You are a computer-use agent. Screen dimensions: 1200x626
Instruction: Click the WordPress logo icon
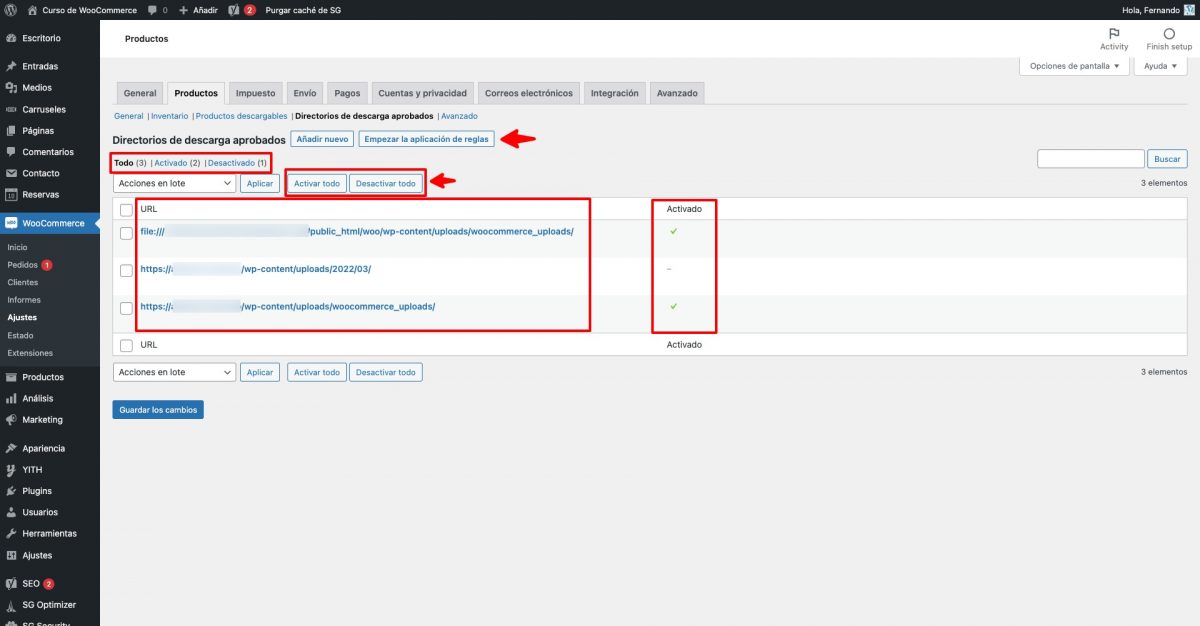point(11,10)
